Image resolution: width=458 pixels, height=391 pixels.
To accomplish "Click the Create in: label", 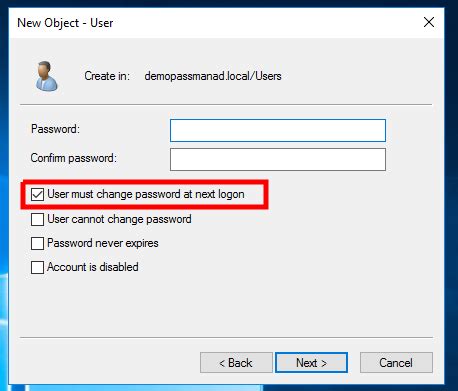I will (107, 76).
